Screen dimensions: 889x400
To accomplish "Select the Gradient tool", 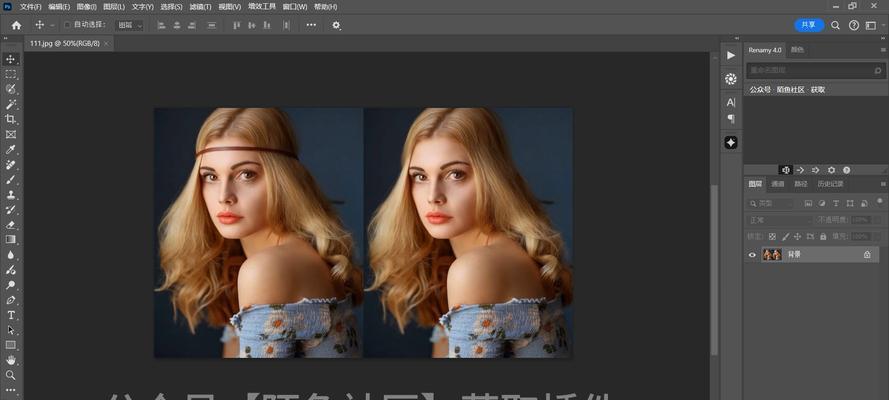I will [10, 239].
